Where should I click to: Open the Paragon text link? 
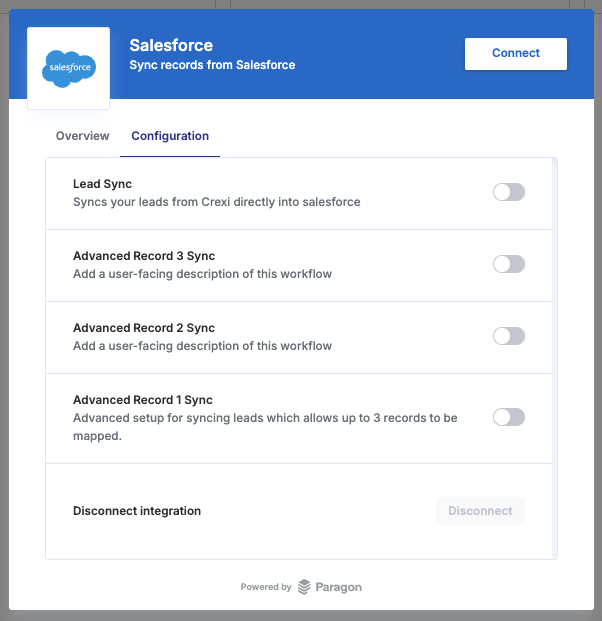(339, 587)
